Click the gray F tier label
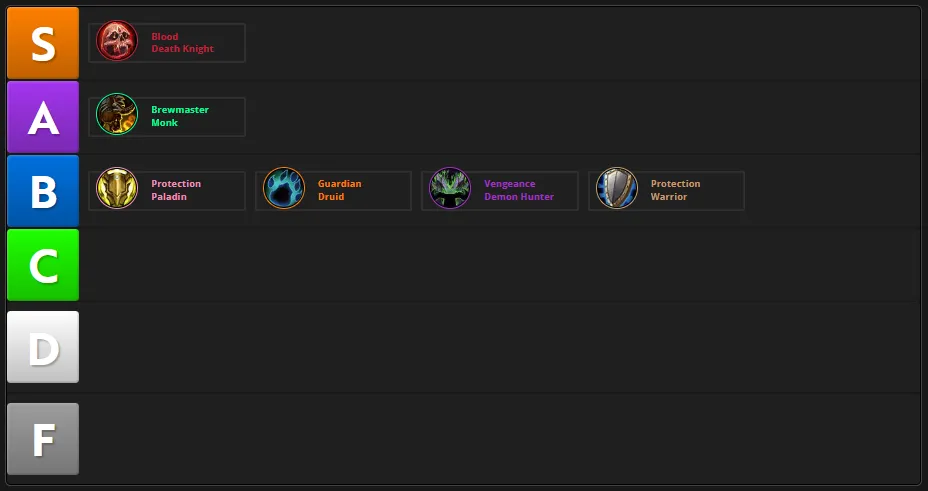The image size is (928, 491). (43, 439)
